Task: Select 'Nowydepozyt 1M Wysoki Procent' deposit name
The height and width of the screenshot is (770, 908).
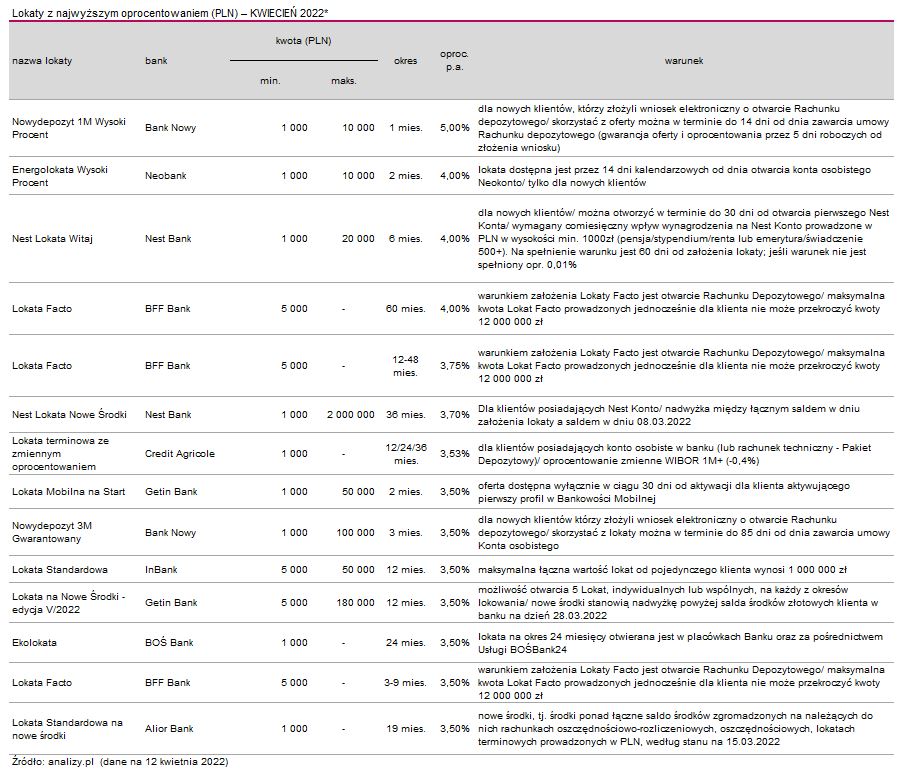Action: tap(69, 128)
